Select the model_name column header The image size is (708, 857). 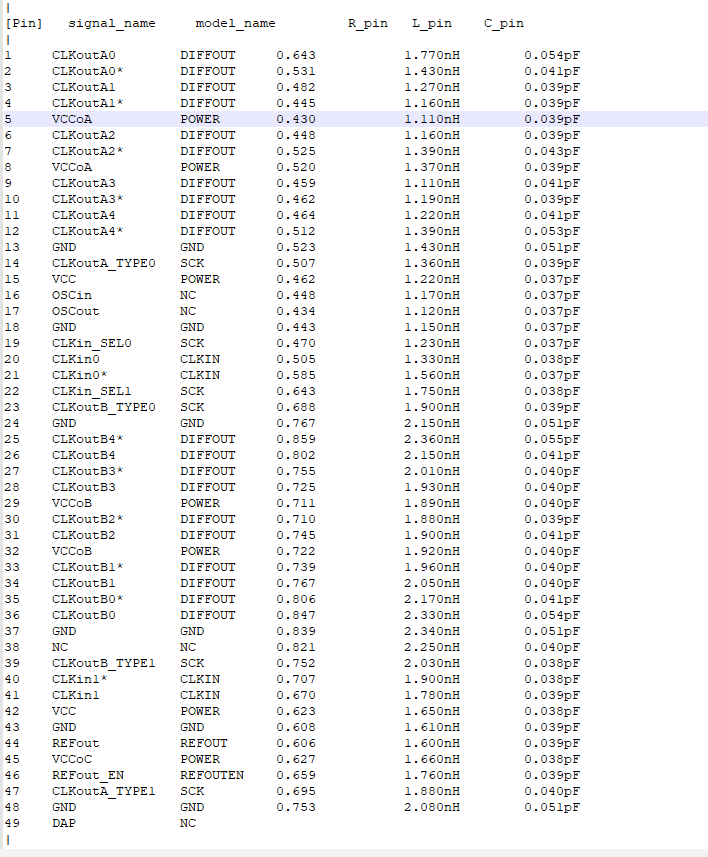[x=236, y=24]
